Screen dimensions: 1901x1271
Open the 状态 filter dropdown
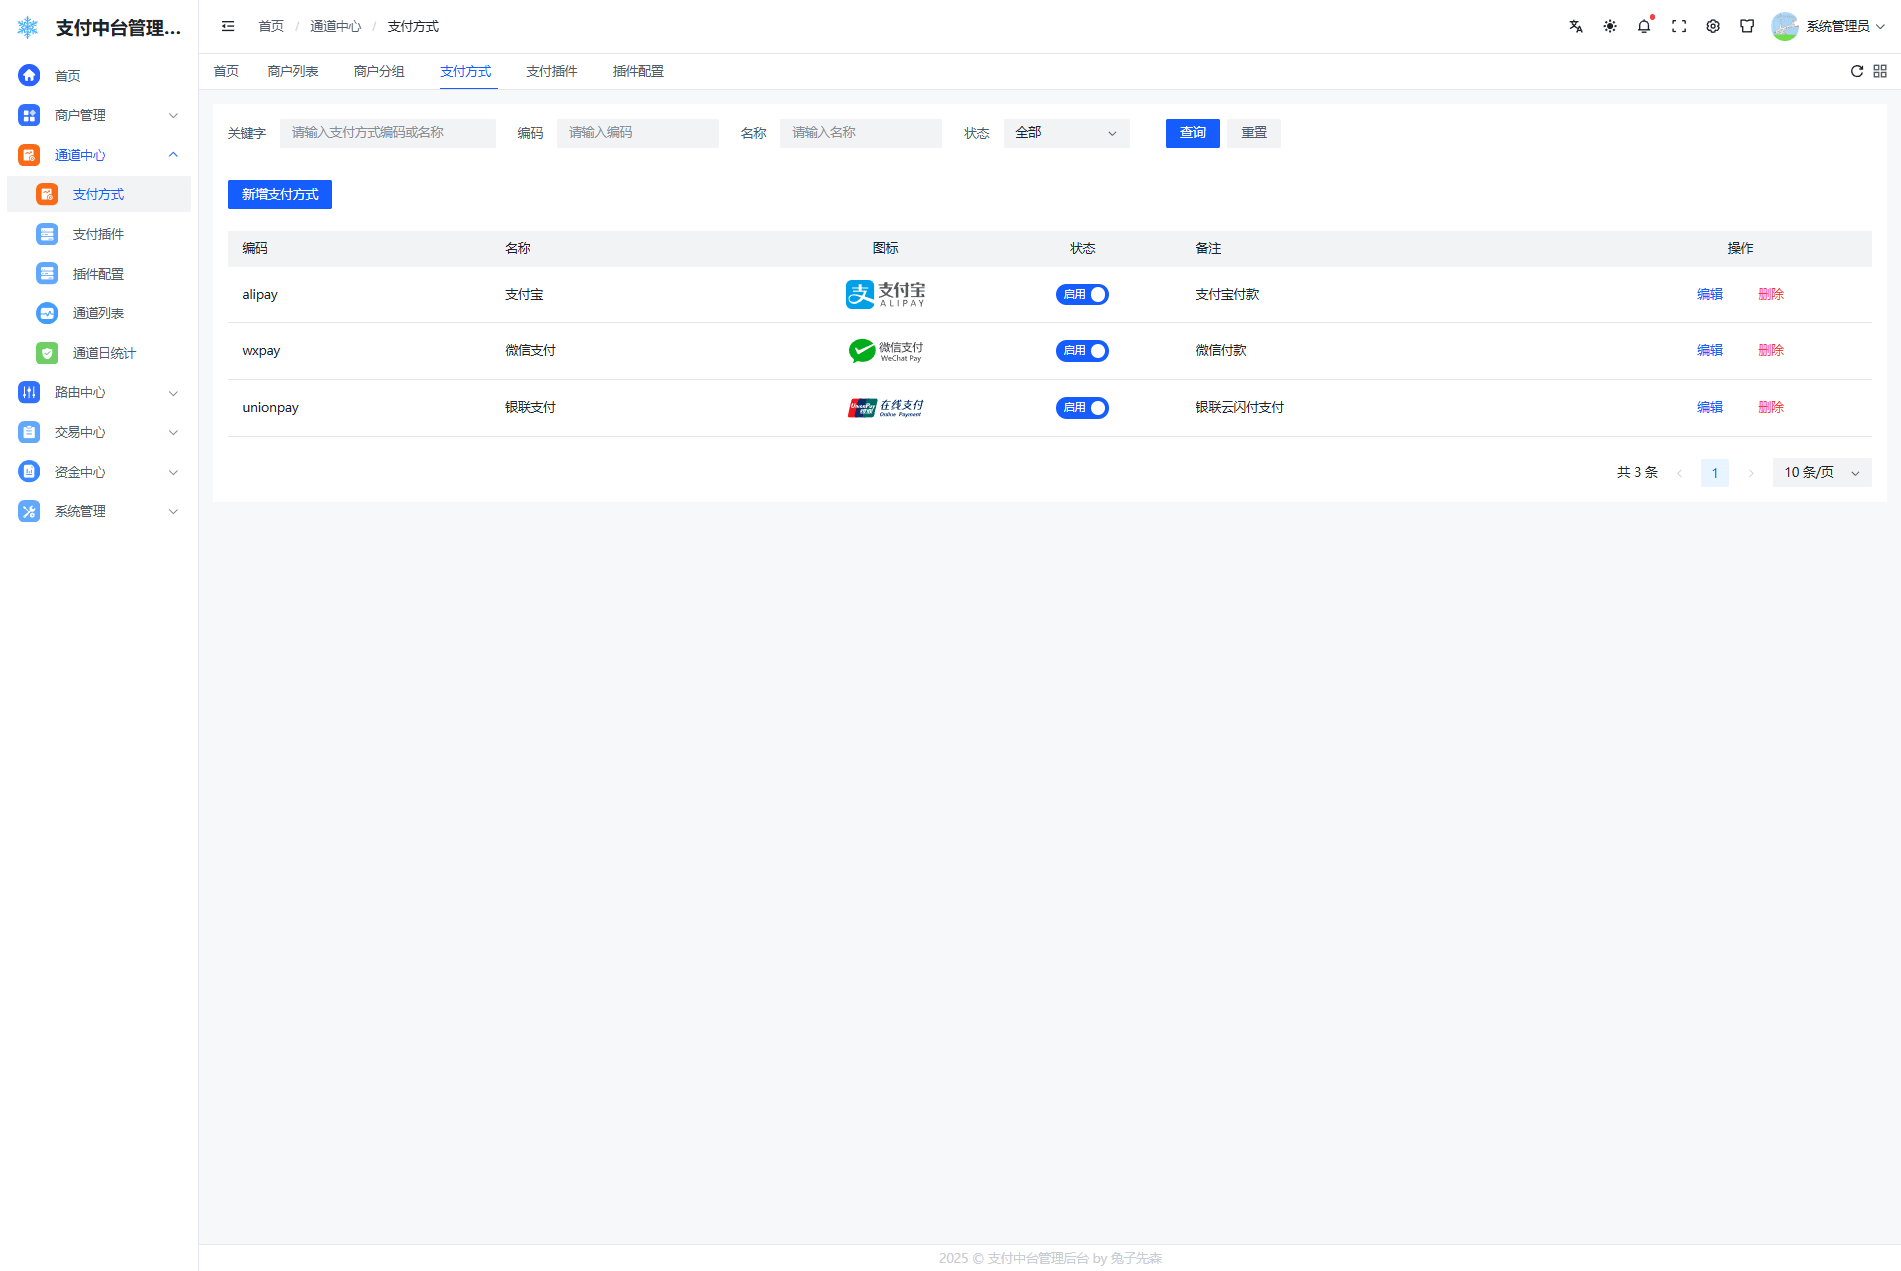click(1065, 133)
